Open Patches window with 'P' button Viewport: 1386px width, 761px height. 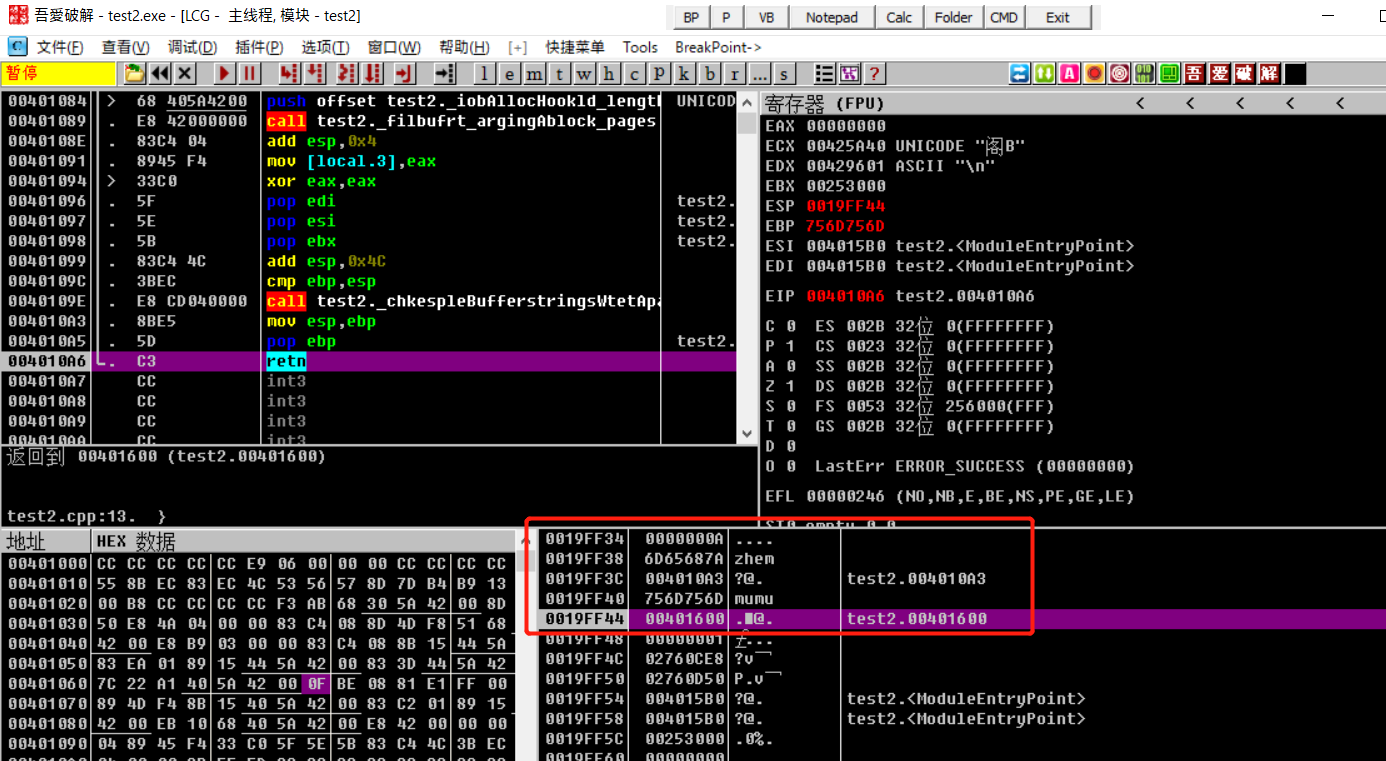click(x=659, y=74)
